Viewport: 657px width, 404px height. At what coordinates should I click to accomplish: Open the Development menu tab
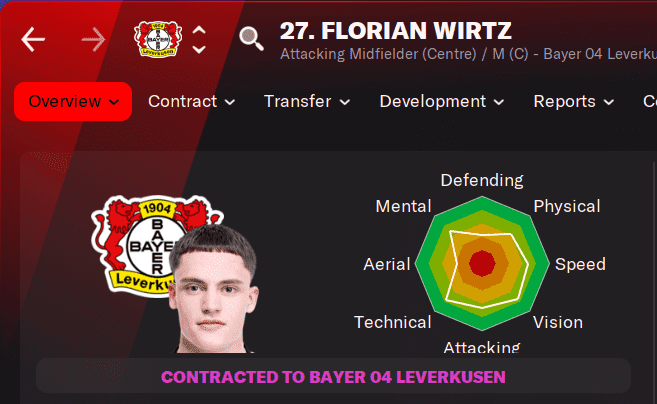[x=442, y=101]
